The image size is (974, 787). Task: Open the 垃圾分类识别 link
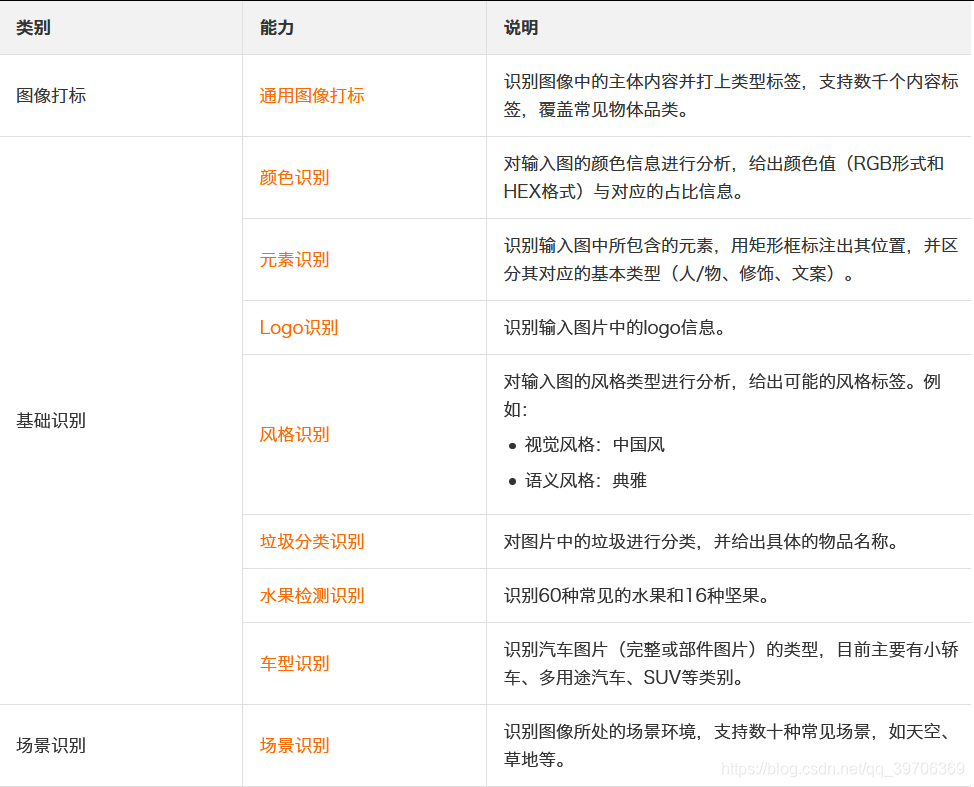(x=312, y=541)
